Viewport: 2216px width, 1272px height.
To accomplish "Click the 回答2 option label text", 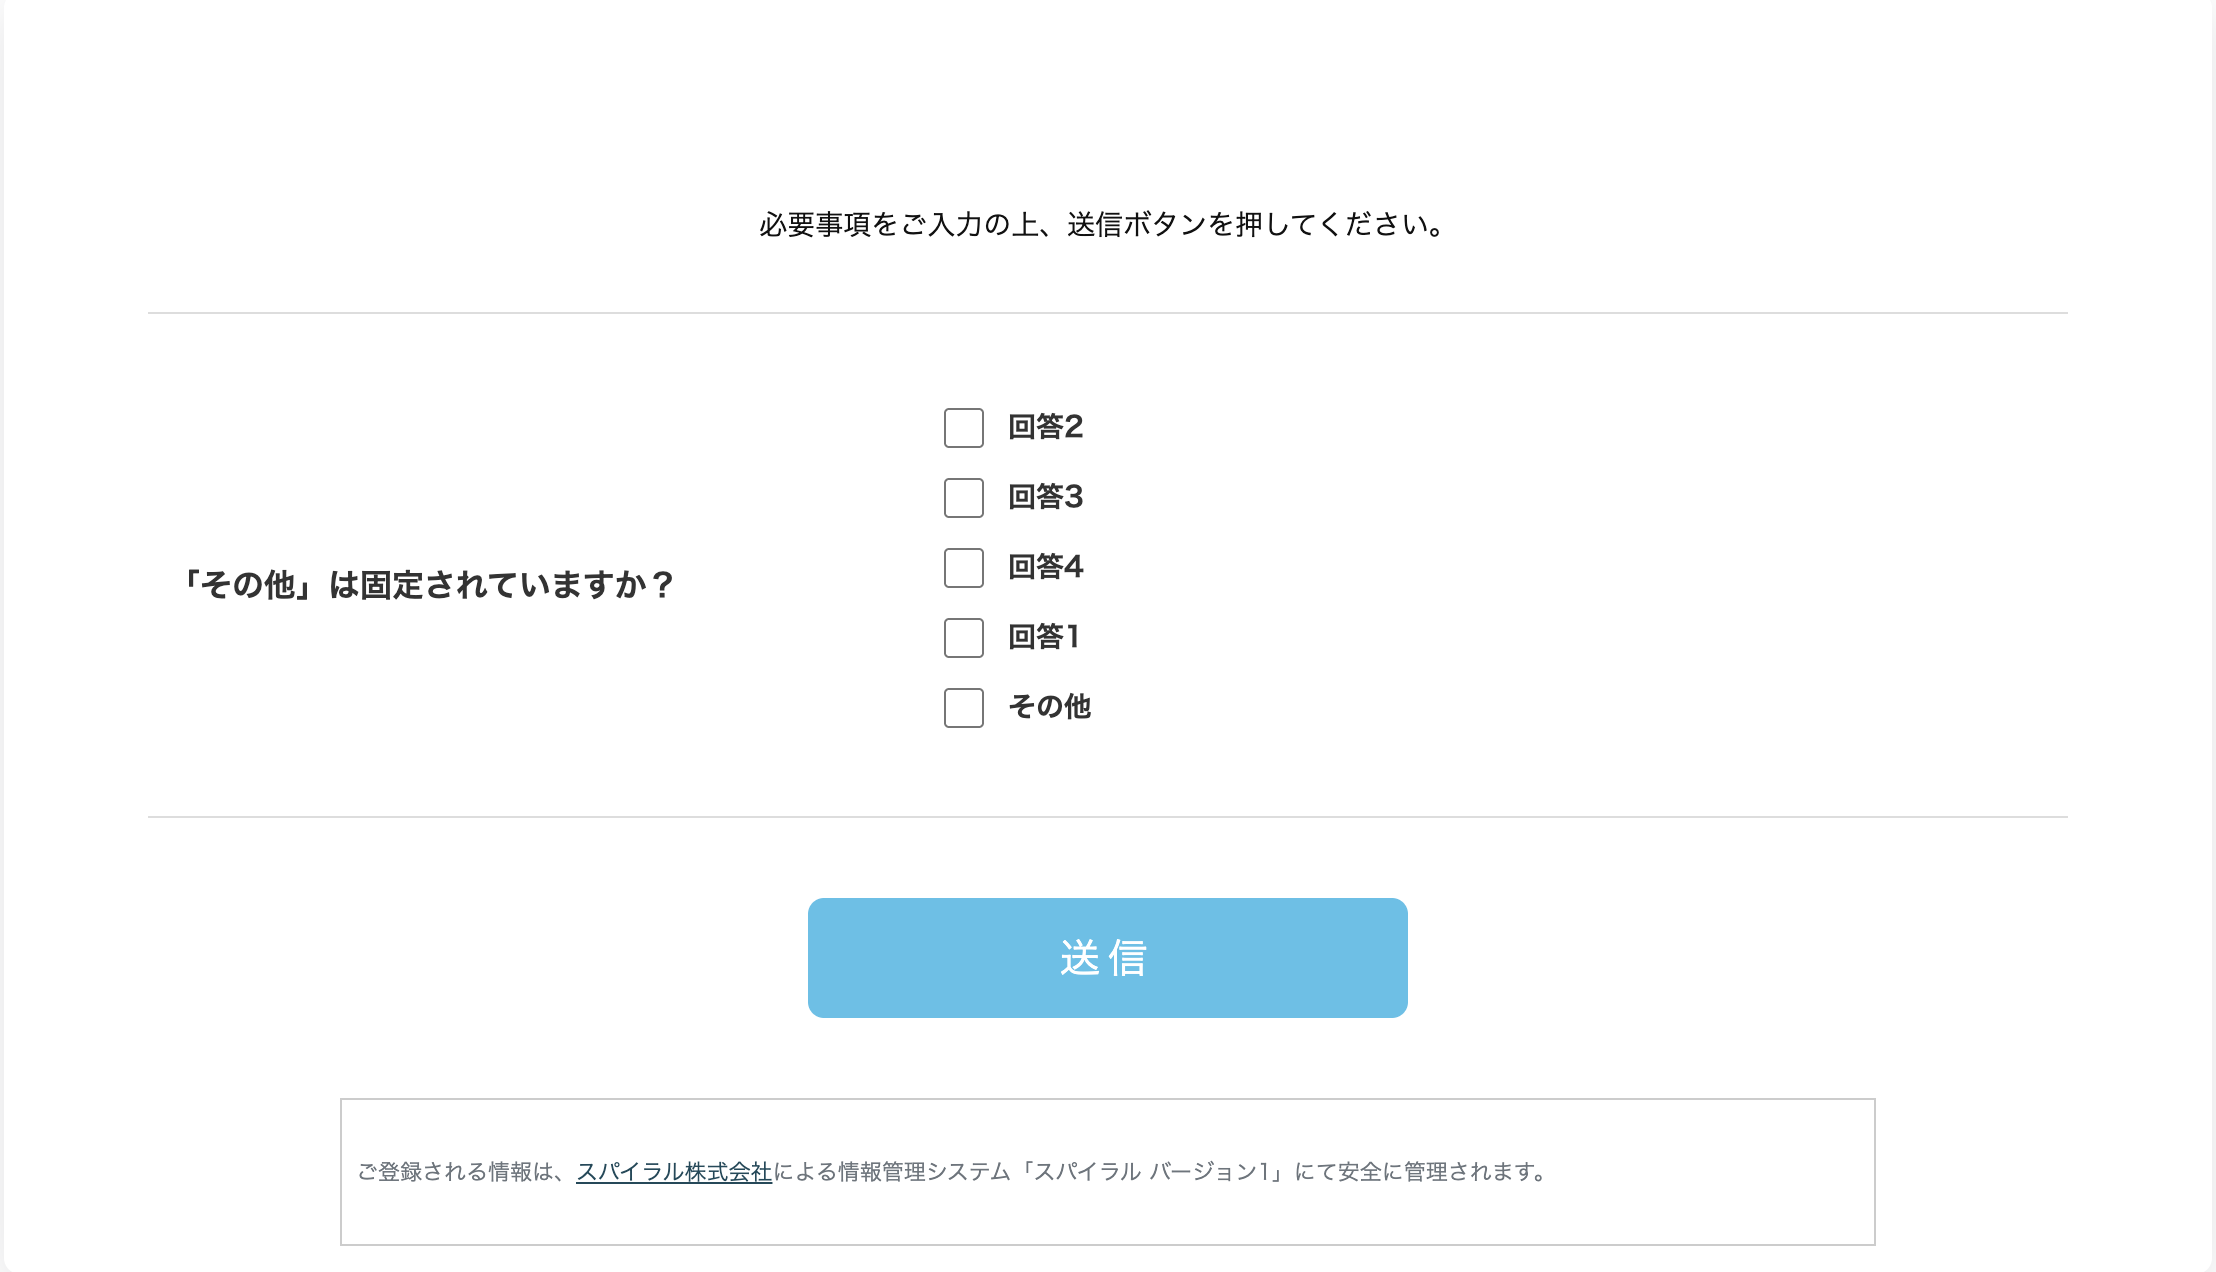I will click(1045, 427).
